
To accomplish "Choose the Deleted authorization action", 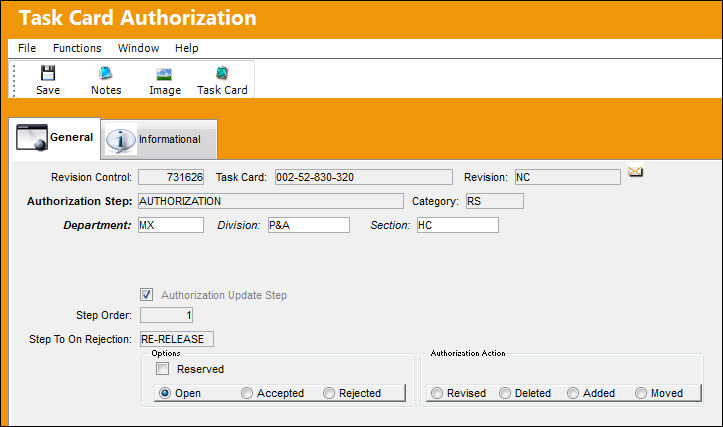I will 505,393.
